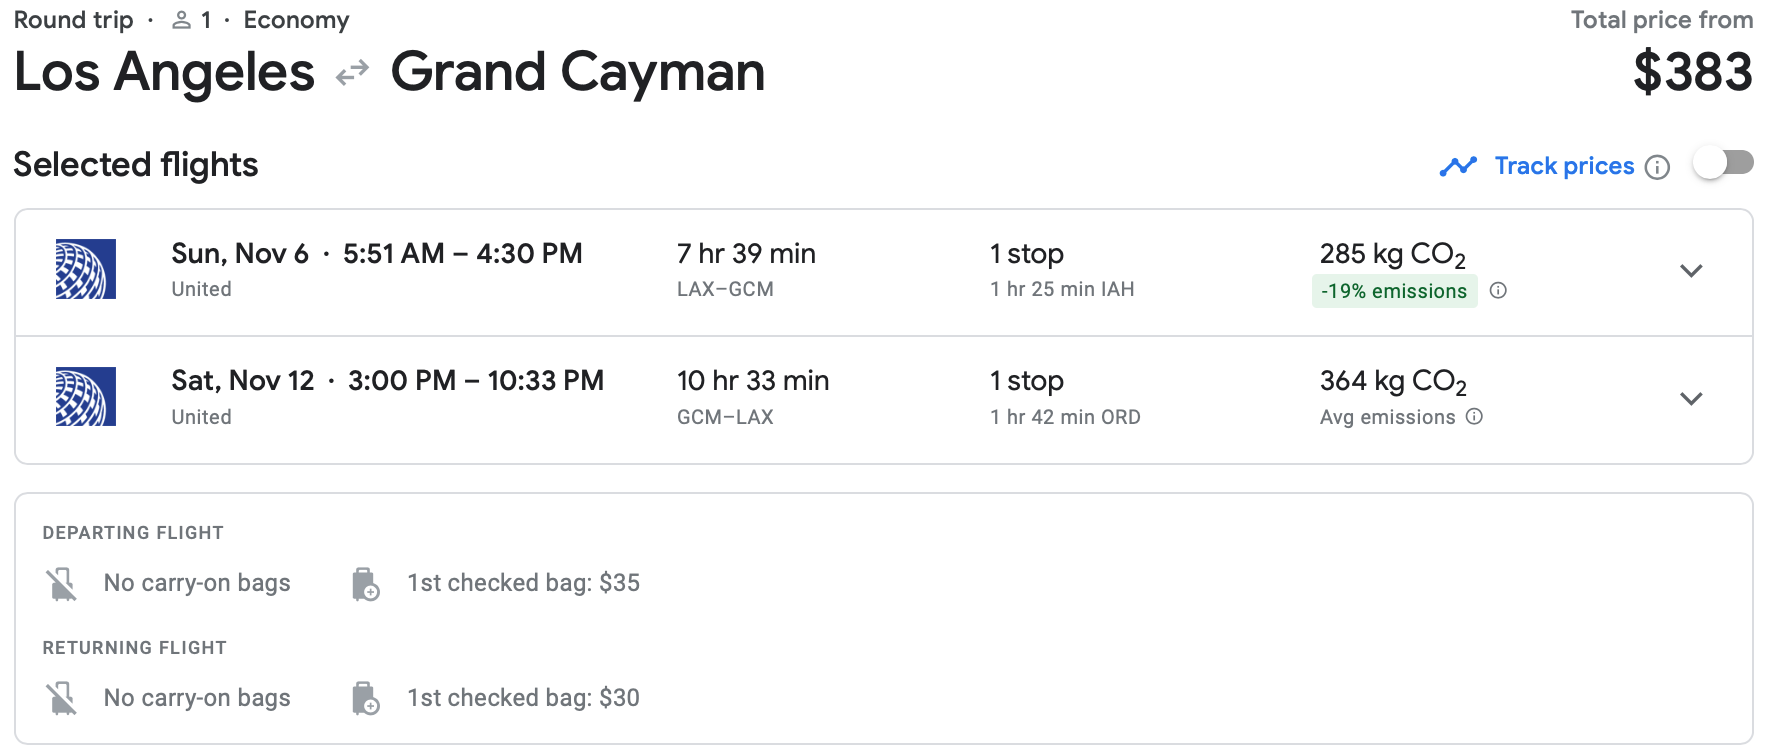Expand the Sat, Nov 12 flight details

pos(1691,399)
